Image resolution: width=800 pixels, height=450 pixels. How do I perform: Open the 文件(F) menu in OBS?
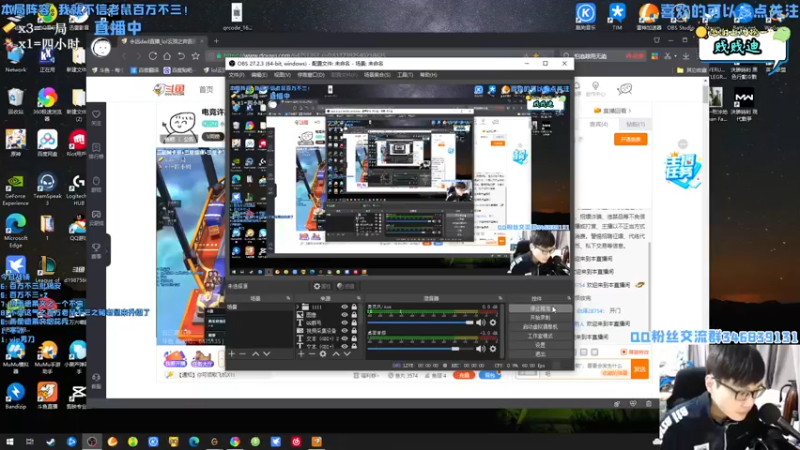[x=236, y=75]
